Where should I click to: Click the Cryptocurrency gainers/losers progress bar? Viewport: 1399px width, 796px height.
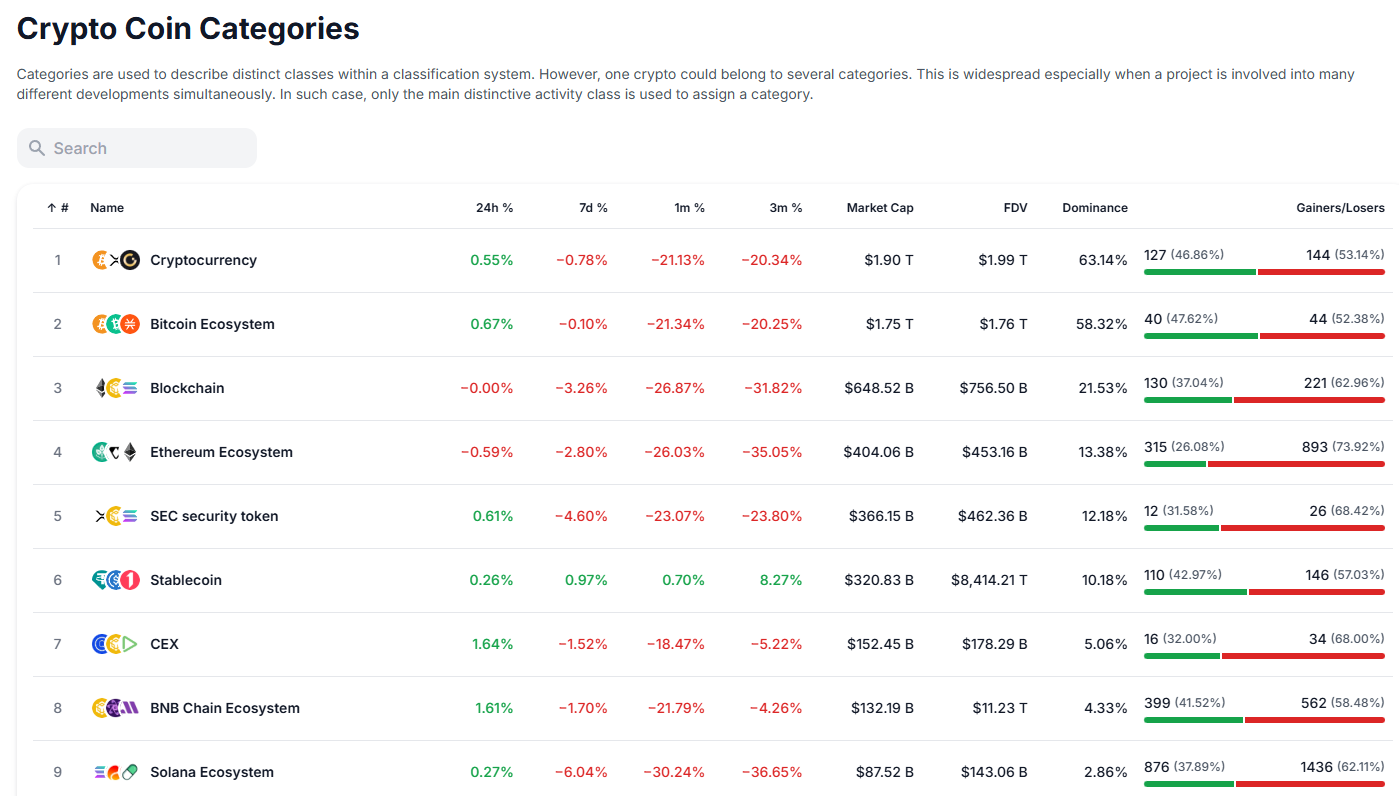[x=1264, y=272]
